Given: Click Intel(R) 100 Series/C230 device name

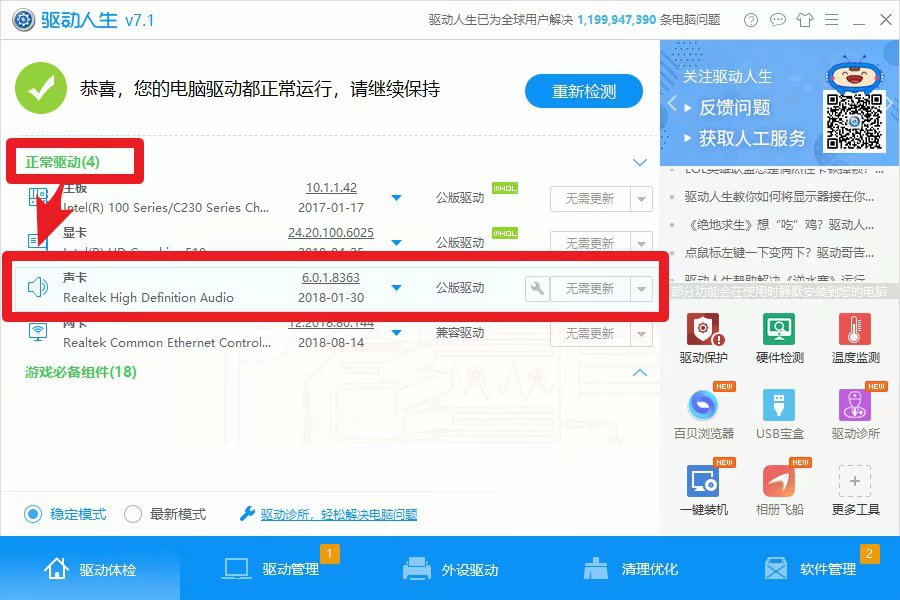Looking at the screenshot, I should [x=165, y=208].
